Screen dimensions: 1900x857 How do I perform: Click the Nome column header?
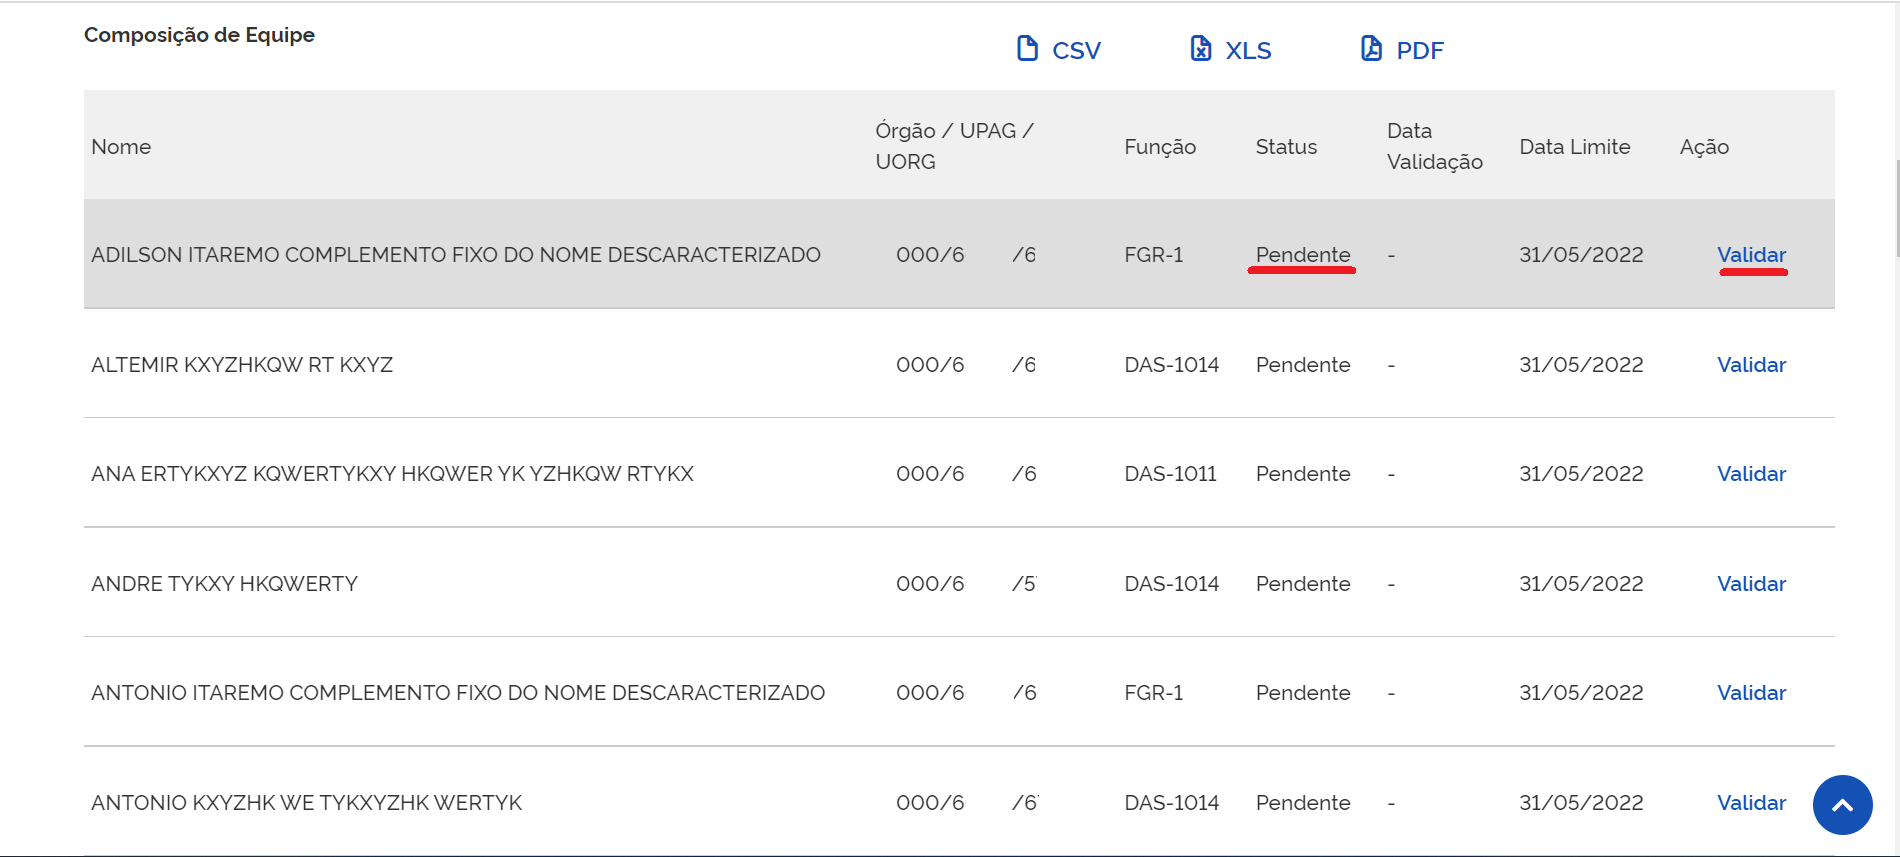[x=121, y=147]
